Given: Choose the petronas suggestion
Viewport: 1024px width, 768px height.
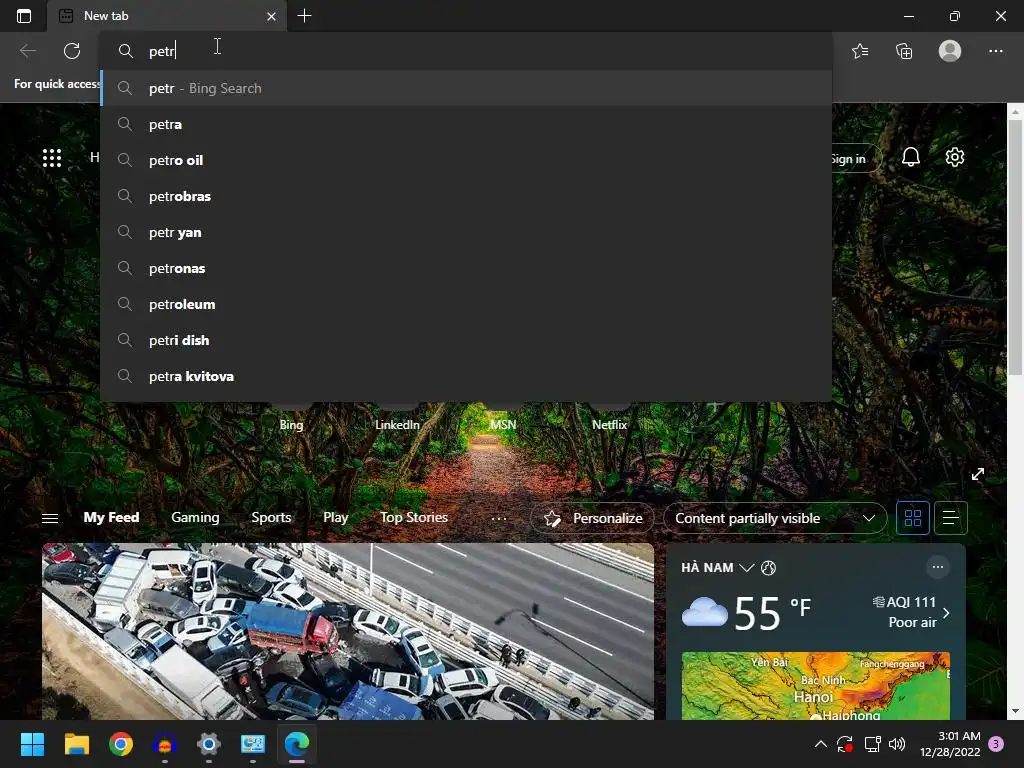Looking at the screenshot, I should pyautogui.click(x=466, y=268).
